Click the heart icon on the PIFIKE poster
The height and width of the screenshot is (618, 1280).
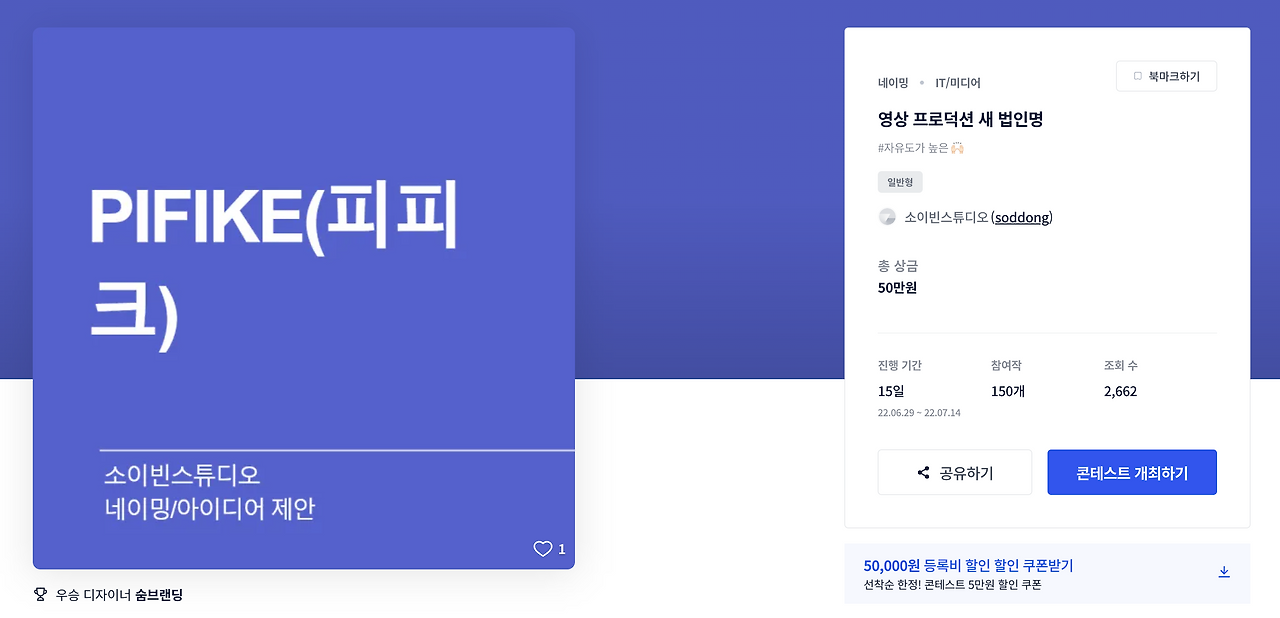pyautogui.click(x=543, y=548)
